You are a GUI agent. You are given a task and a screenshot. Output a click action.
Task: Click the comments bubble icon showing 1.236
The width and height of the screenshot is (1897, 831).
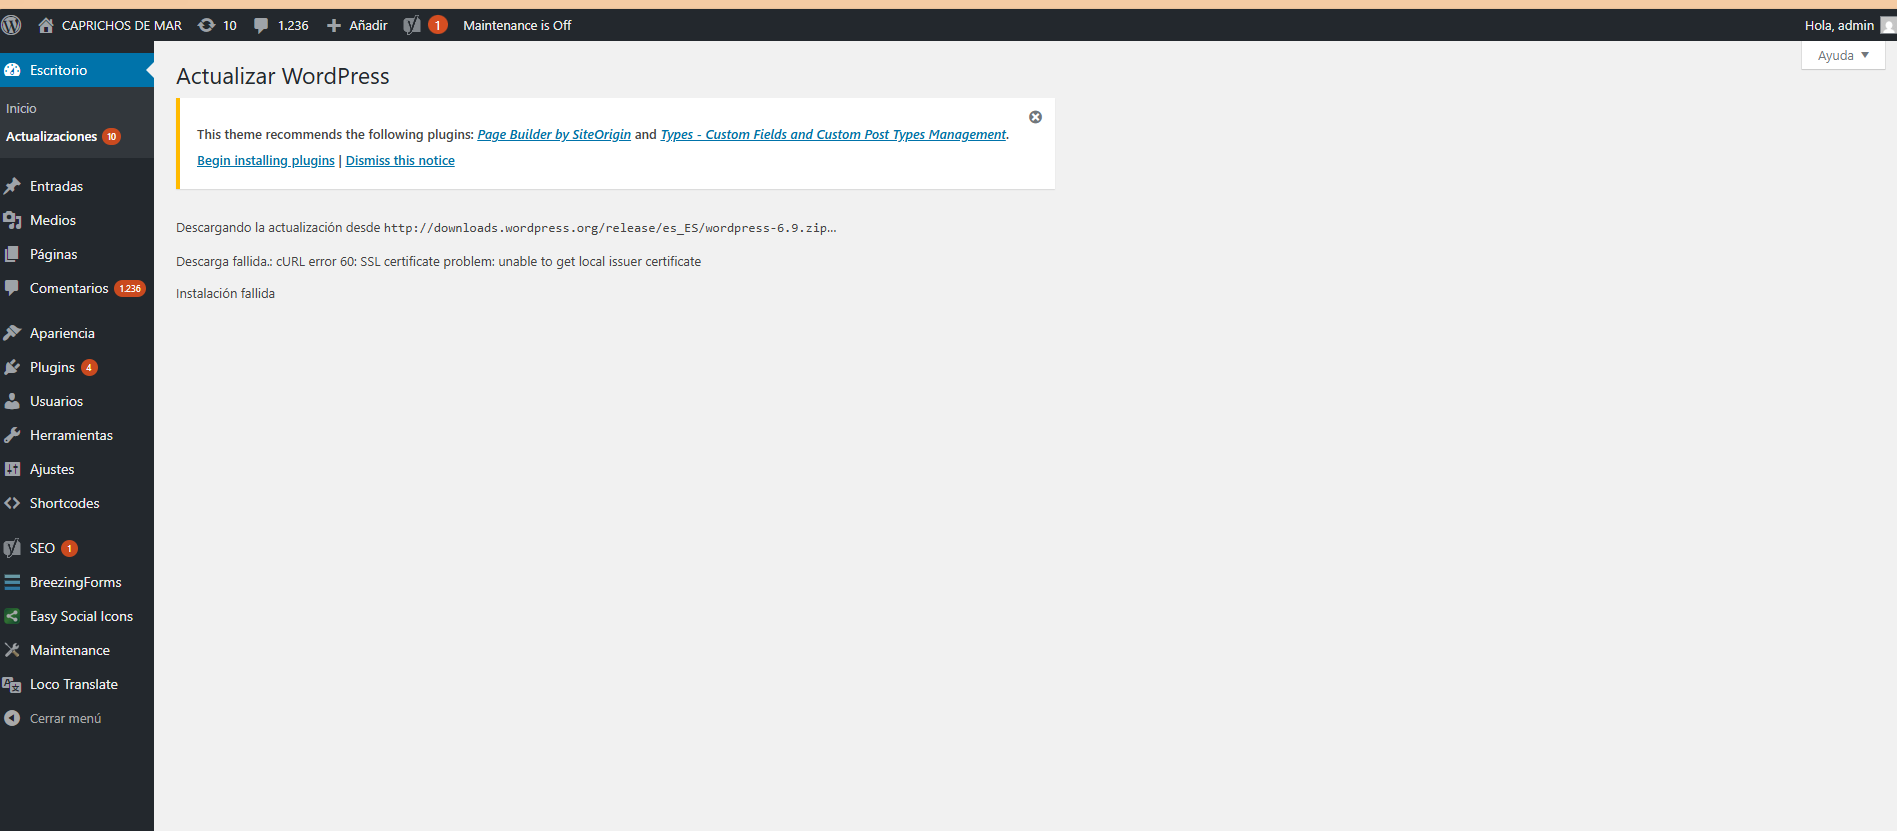(x=281, y=25)
